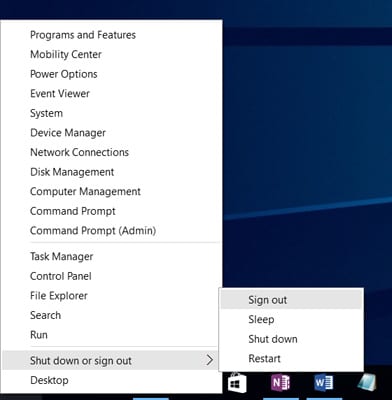Open Word from the taskbar
This screenshot has width=392, height=400.
(323, 383)
